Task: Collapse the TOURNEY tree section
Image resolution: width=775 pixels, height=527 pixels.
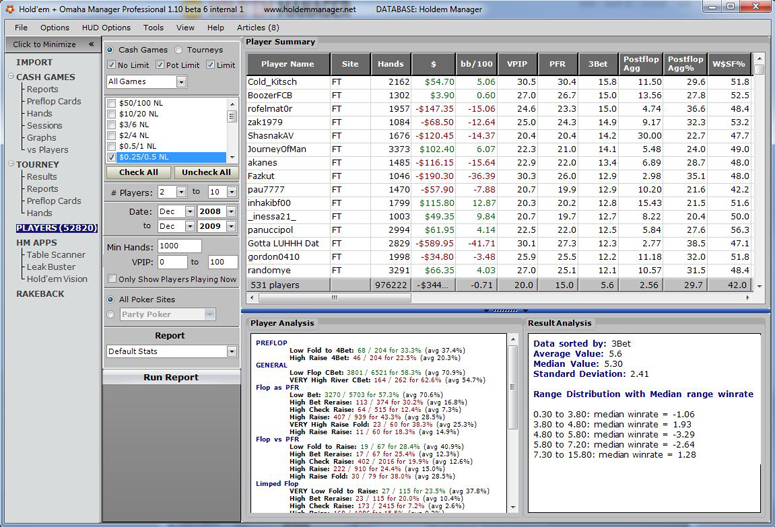Action: tap(11, 164)
